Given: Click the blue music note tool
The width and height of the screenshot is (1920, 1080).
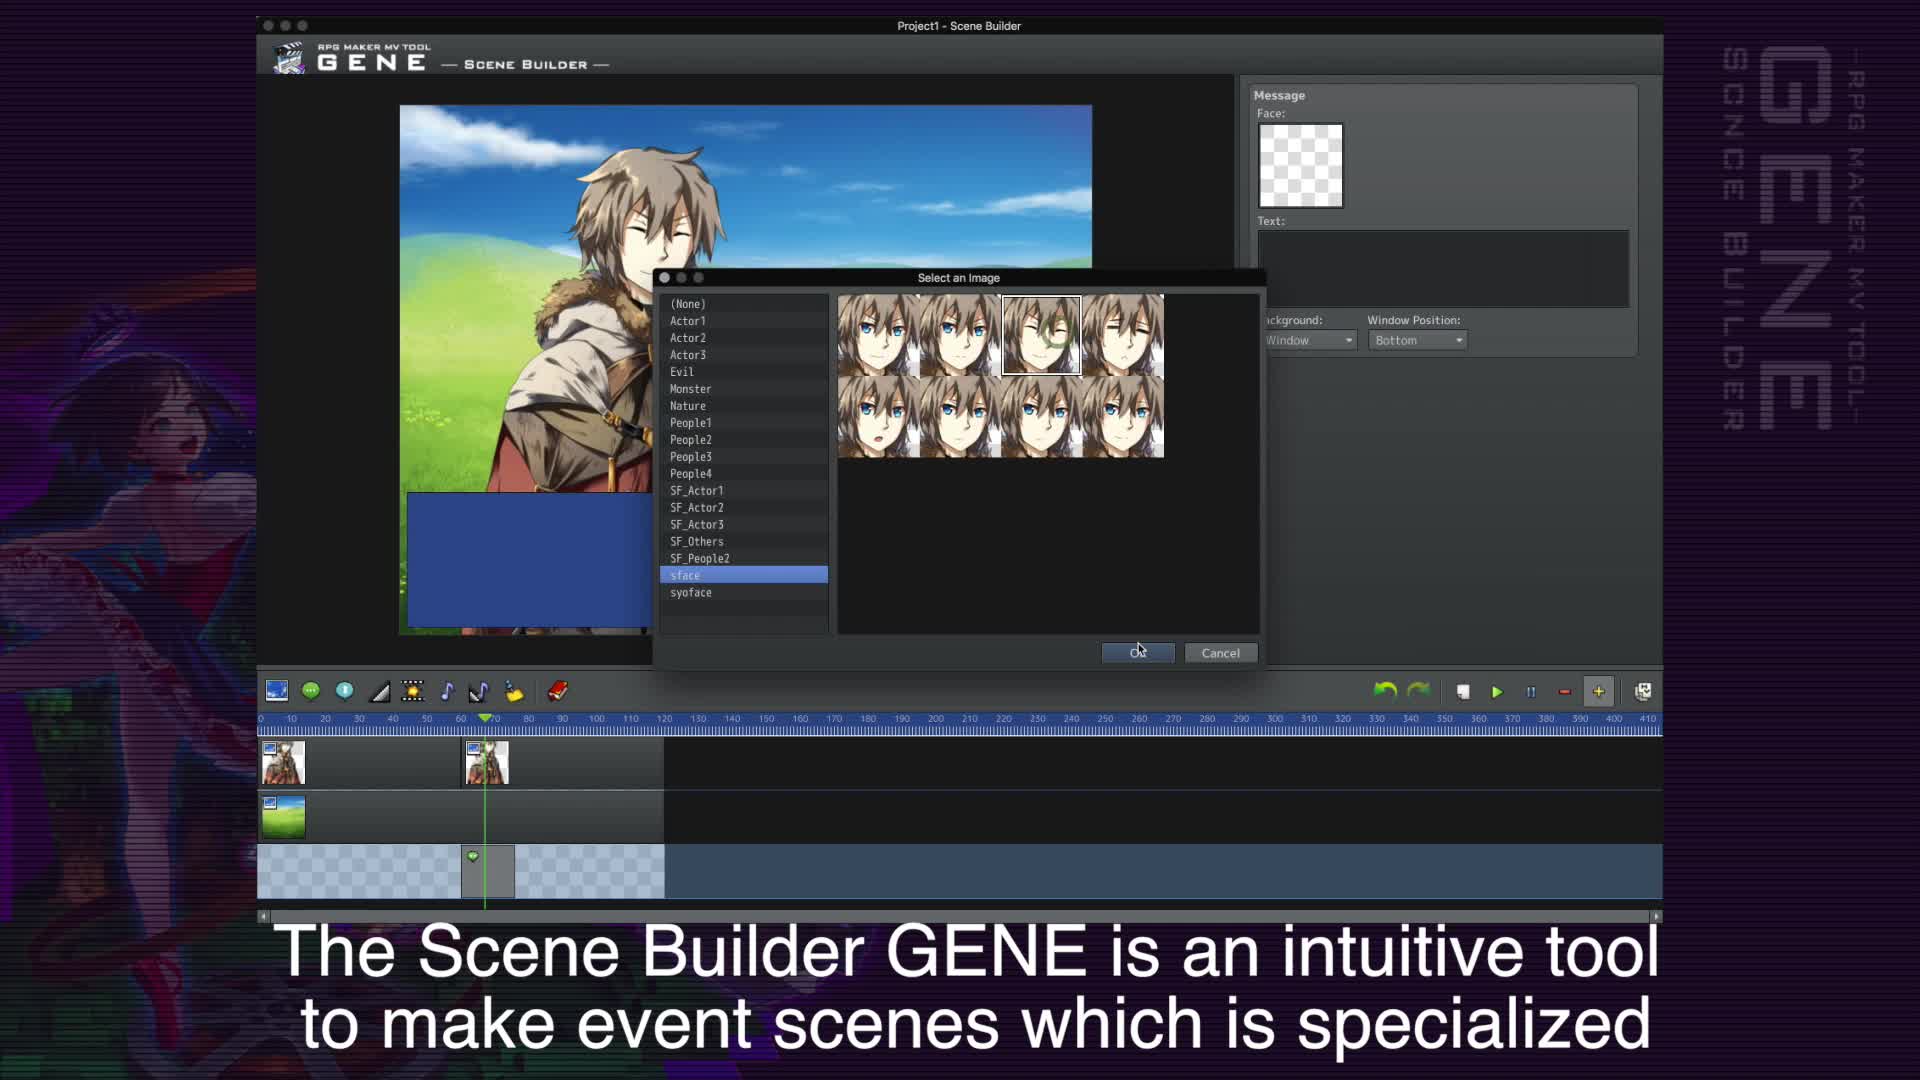Looking at the screenshot, I should tap(447, 691).
